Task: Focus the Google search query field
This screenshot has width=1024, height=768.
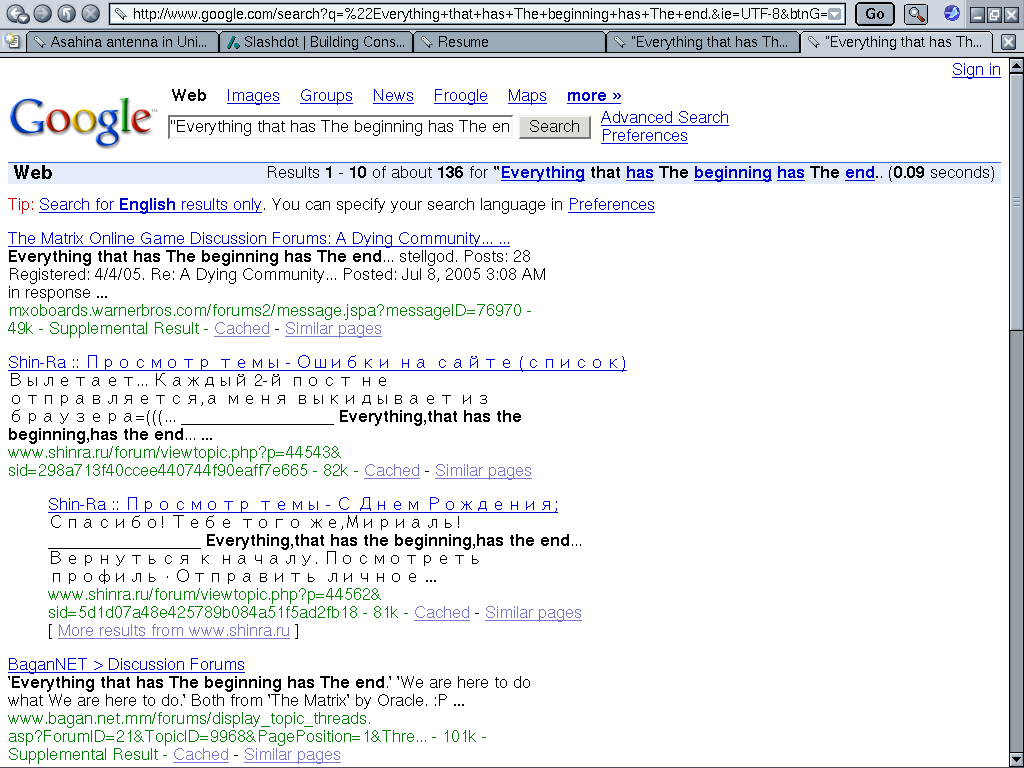Action: pos(341,127)
